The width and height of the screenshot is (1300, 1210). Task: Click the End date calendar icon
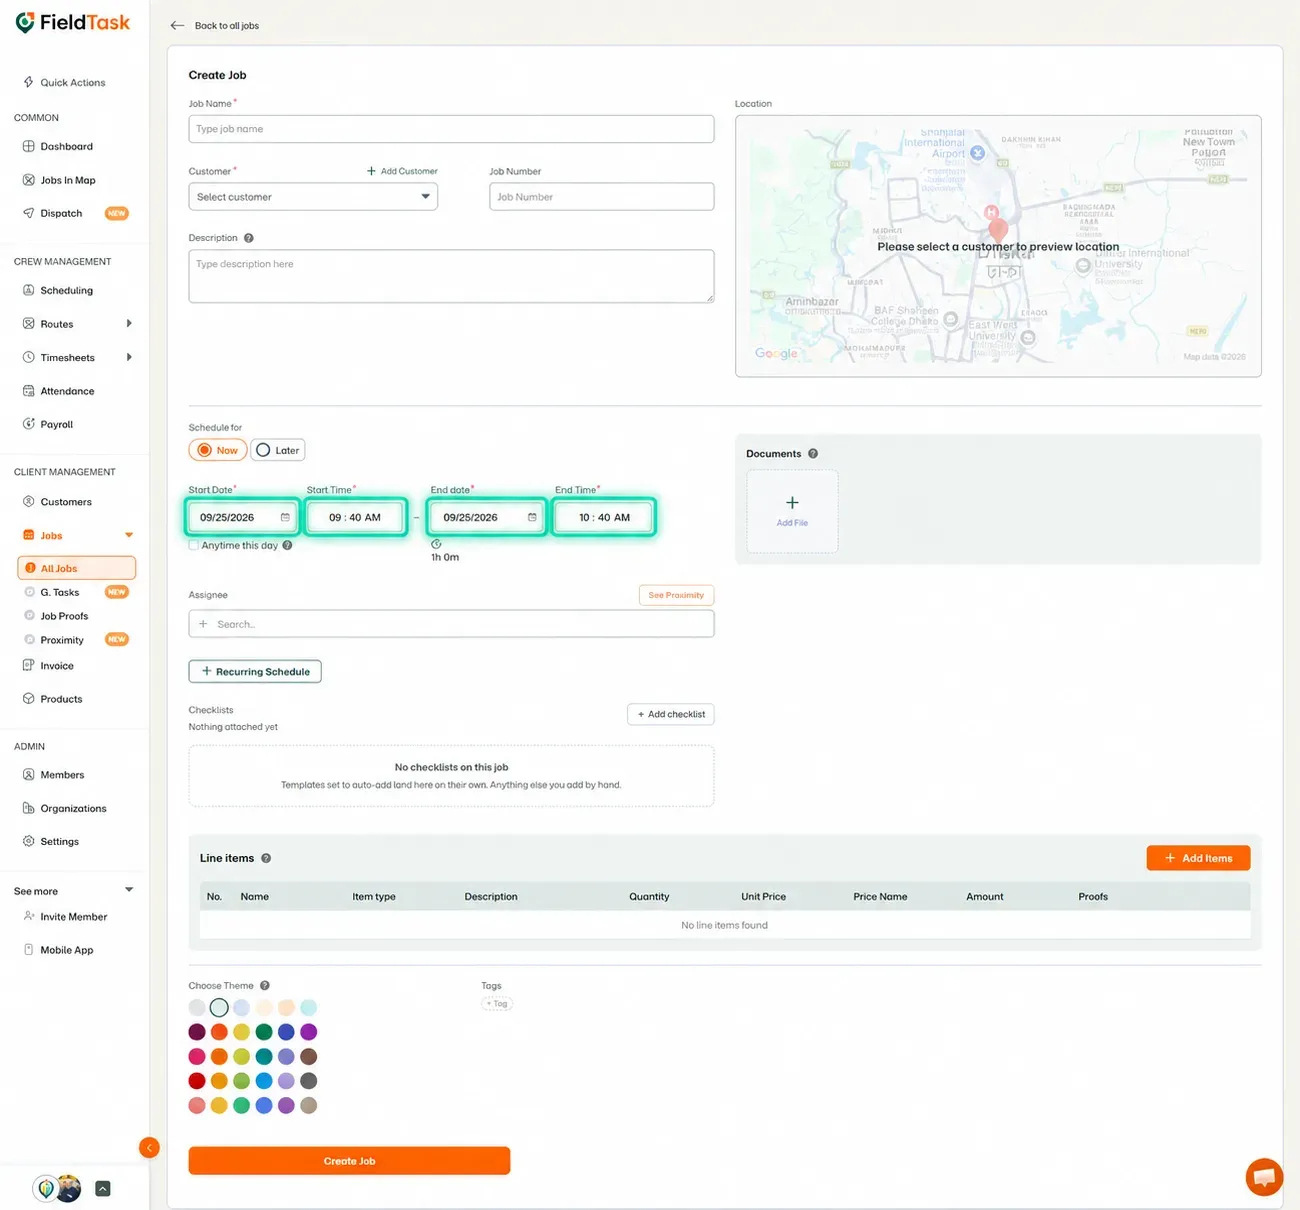pos(532,517)
